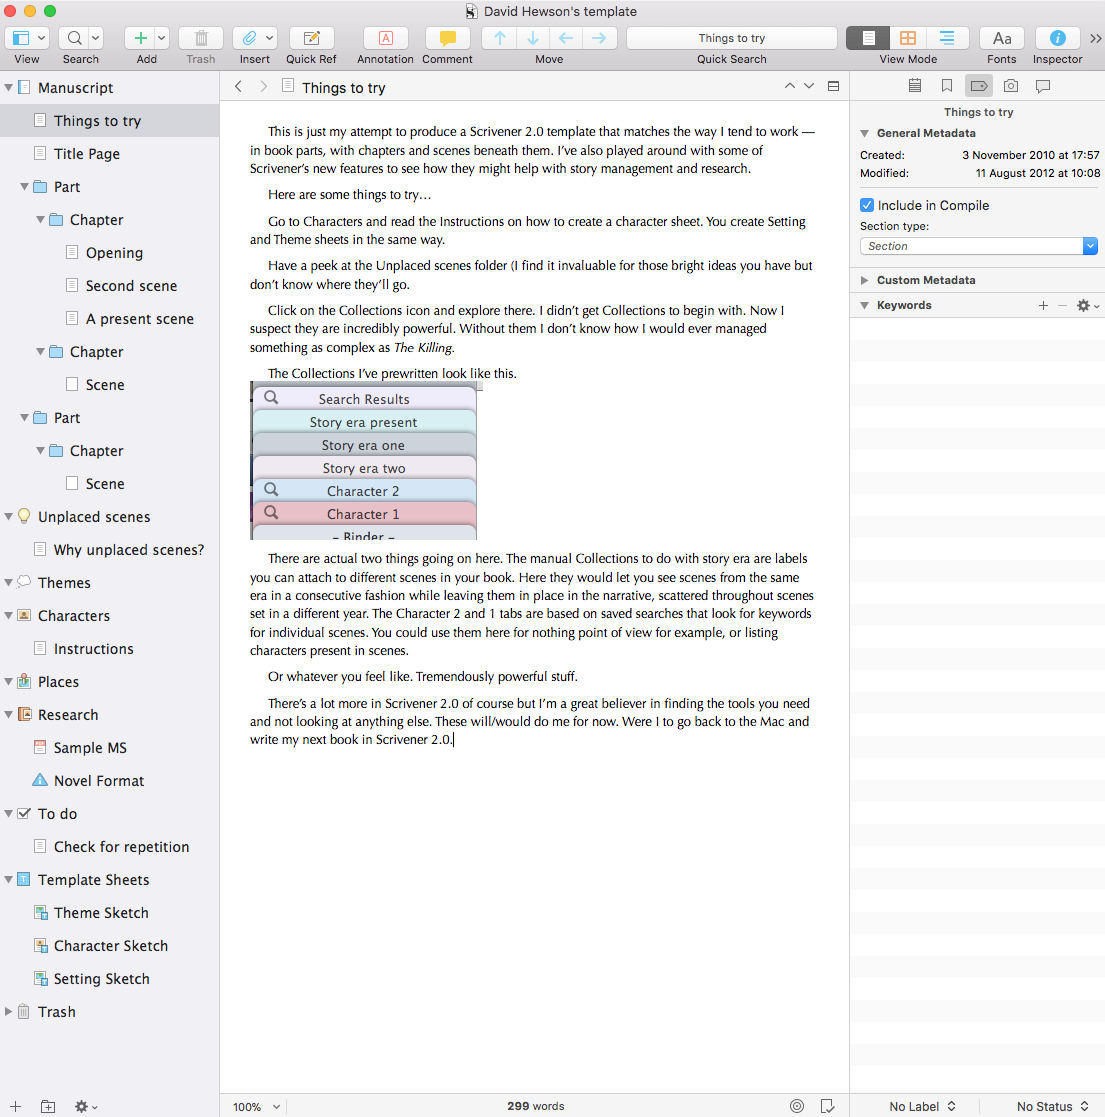Open the Add dropdown arrow
1105x1117 pixels.
click(162, 38)
